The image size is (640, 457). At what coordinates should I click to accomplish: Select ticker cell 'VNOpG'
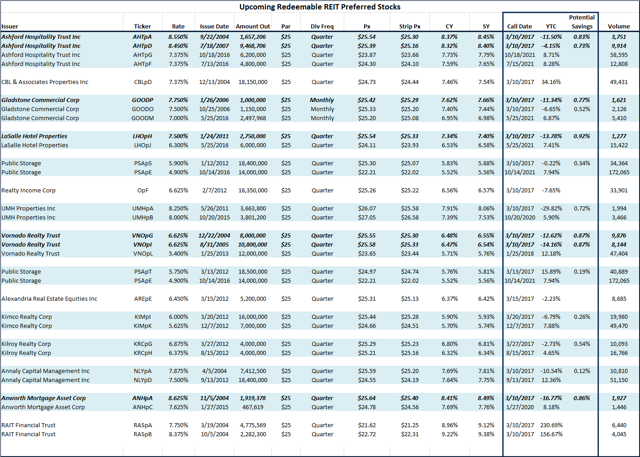(x=142, y=235)
